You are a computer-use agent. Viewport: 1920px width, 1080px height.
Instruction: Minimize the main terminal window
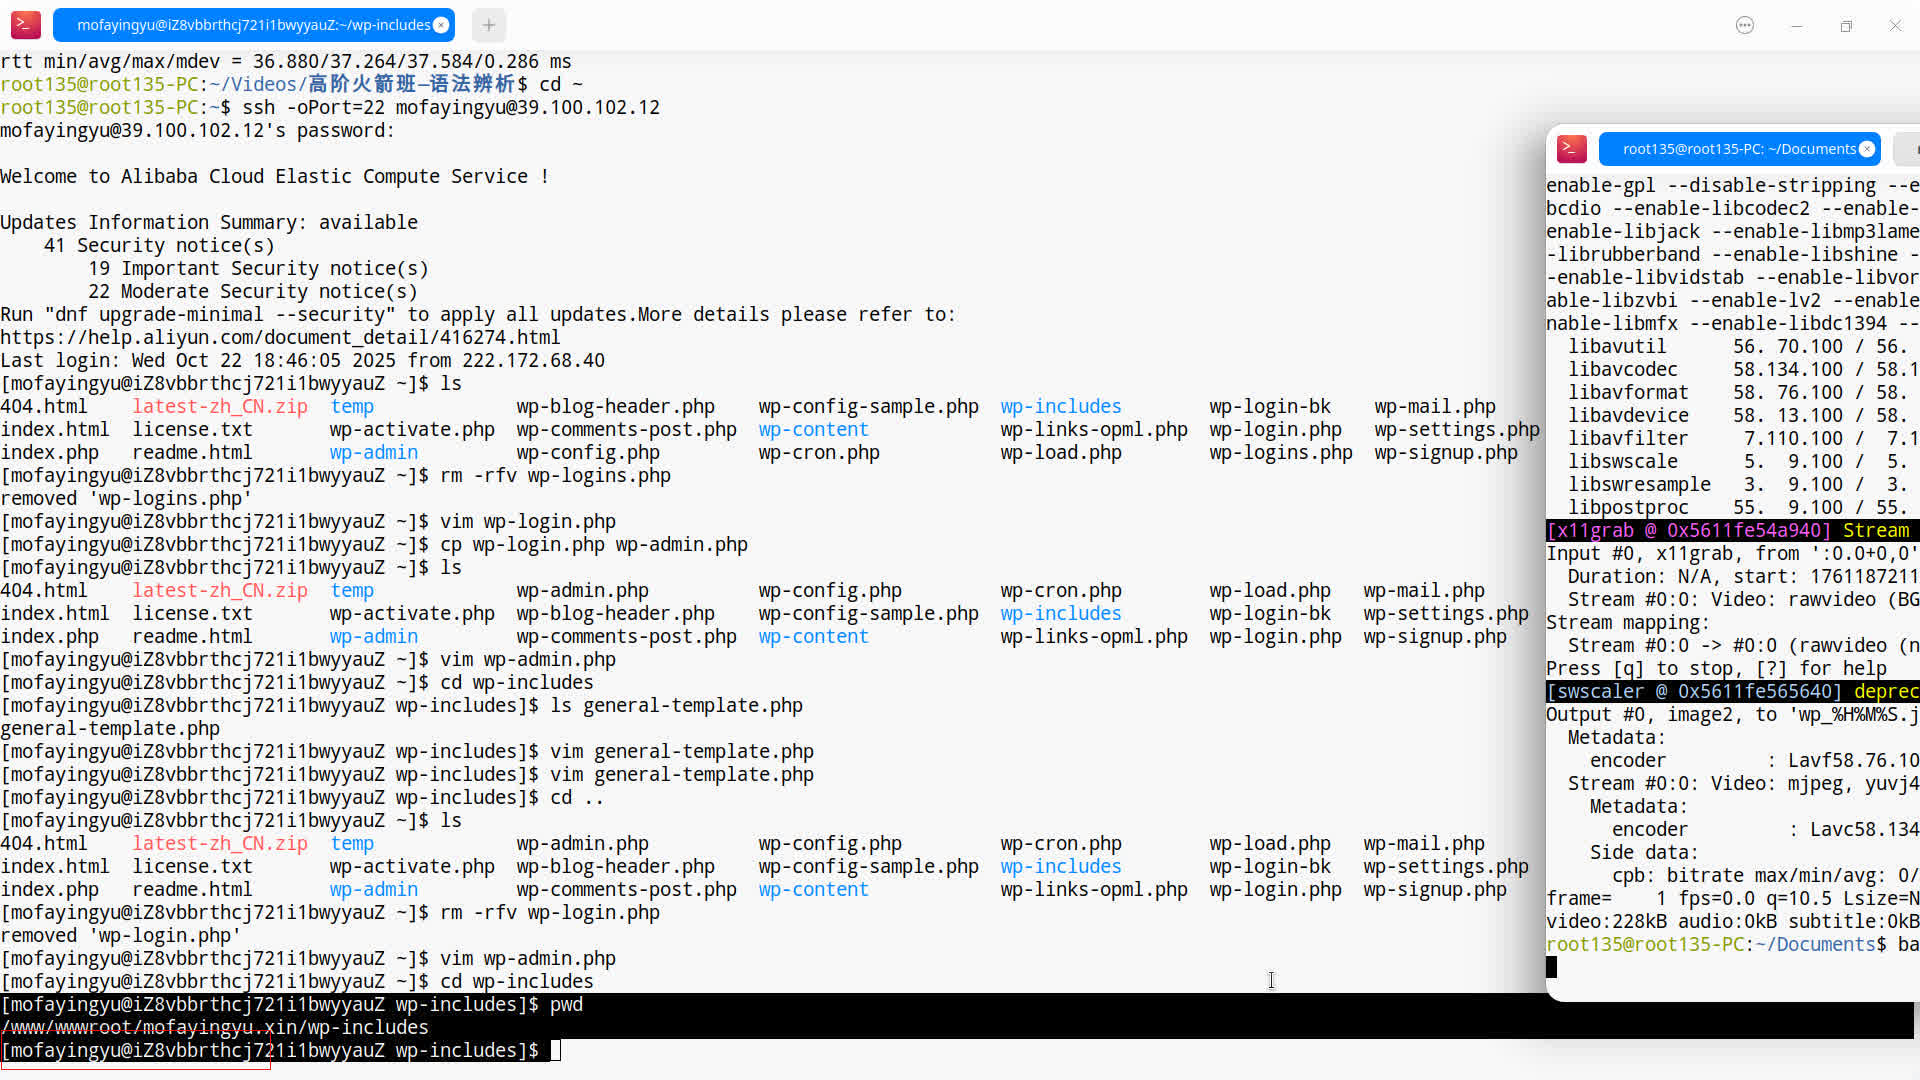pos(1796,25)
